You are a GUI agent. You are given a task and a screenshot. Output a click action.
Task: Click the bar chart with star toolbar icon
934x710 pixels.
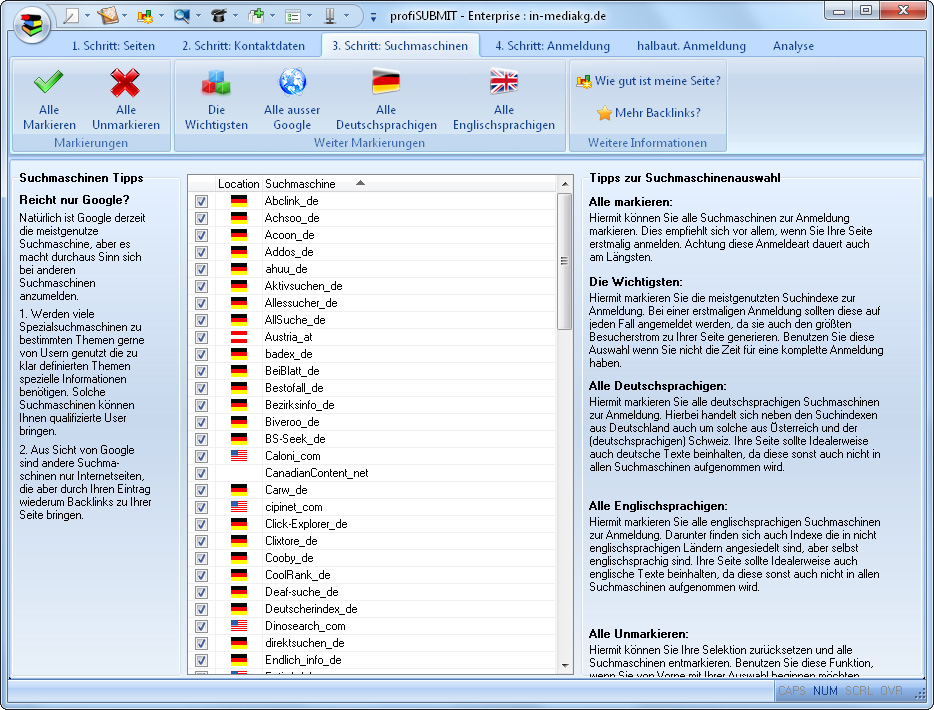coord(145,16)
